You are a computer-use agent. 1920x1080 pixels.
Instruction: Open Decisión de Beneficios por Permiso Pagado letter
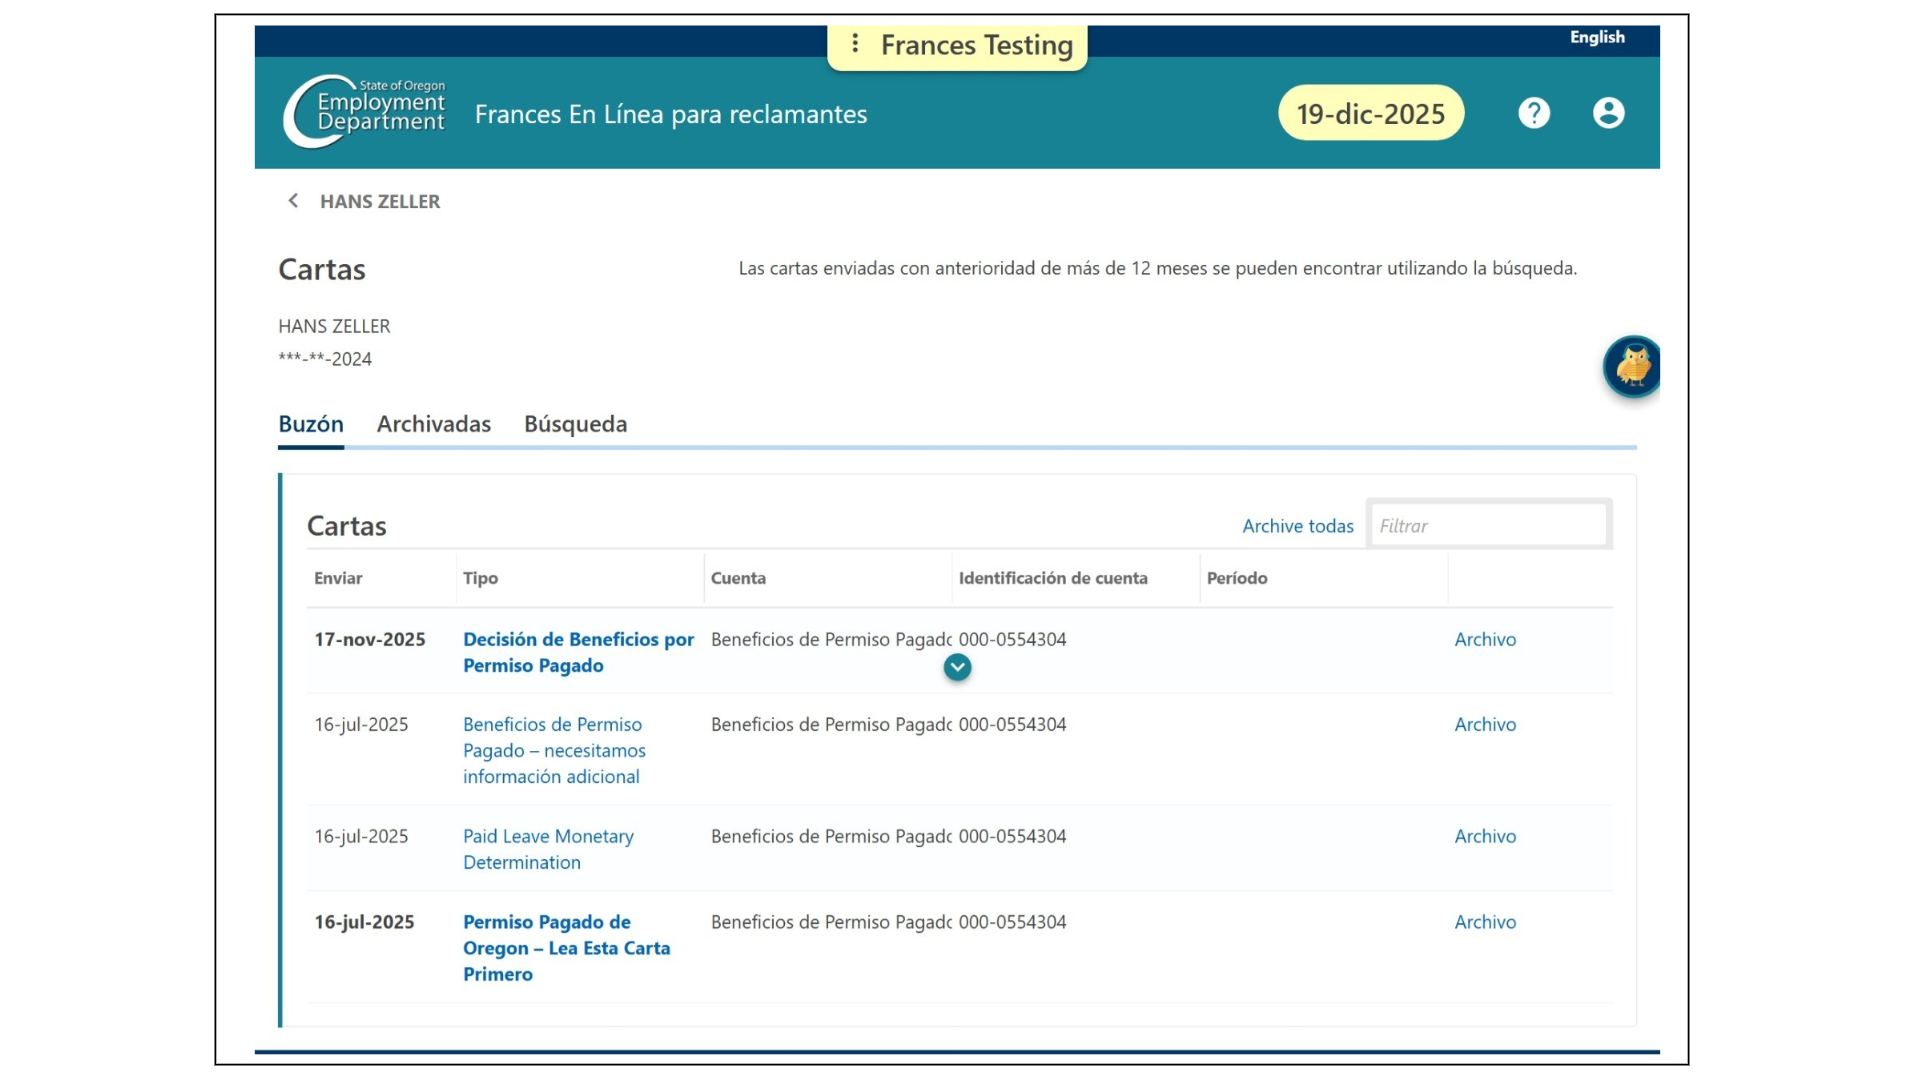click(x=578, y=652)
